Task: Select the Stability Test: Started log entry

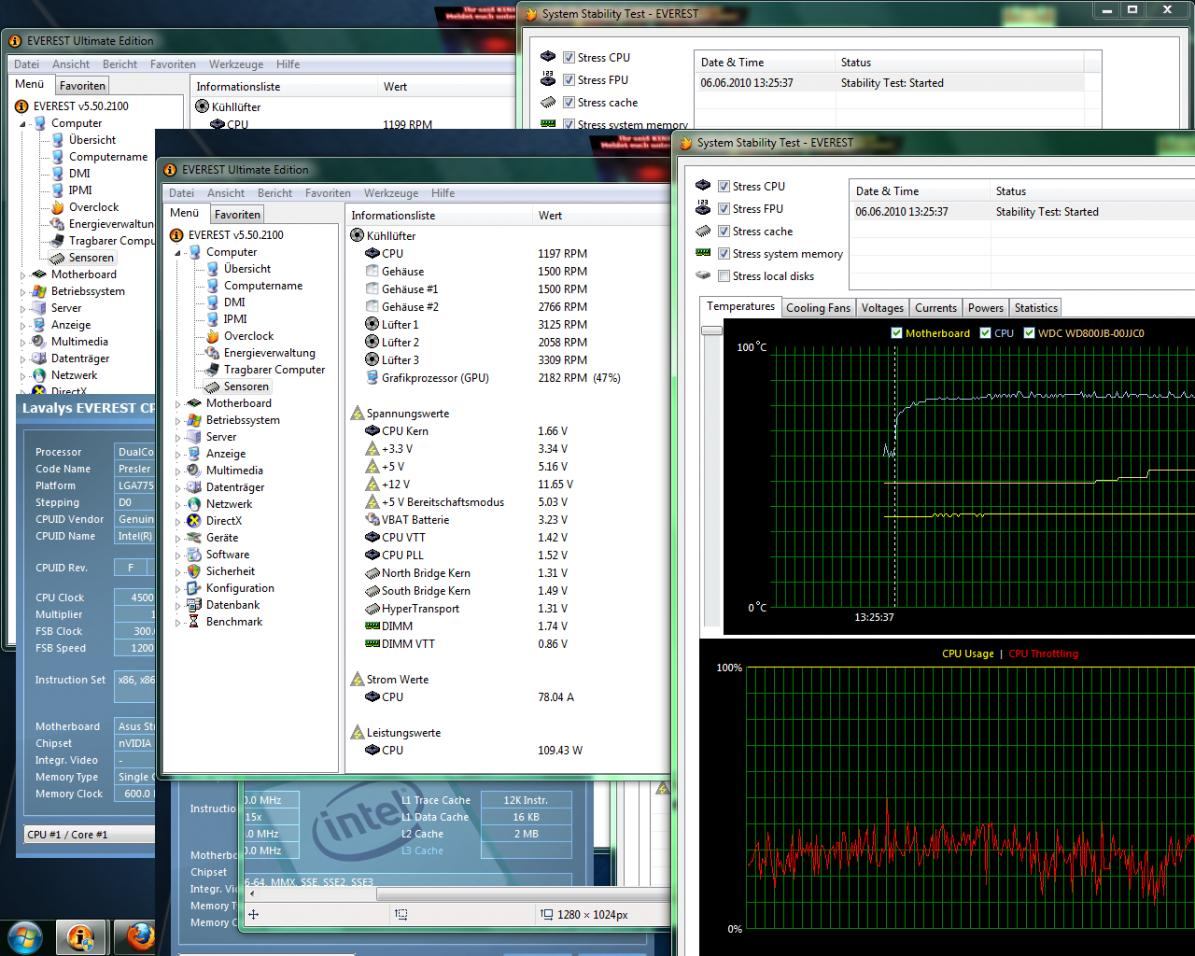Action: 1021,212
